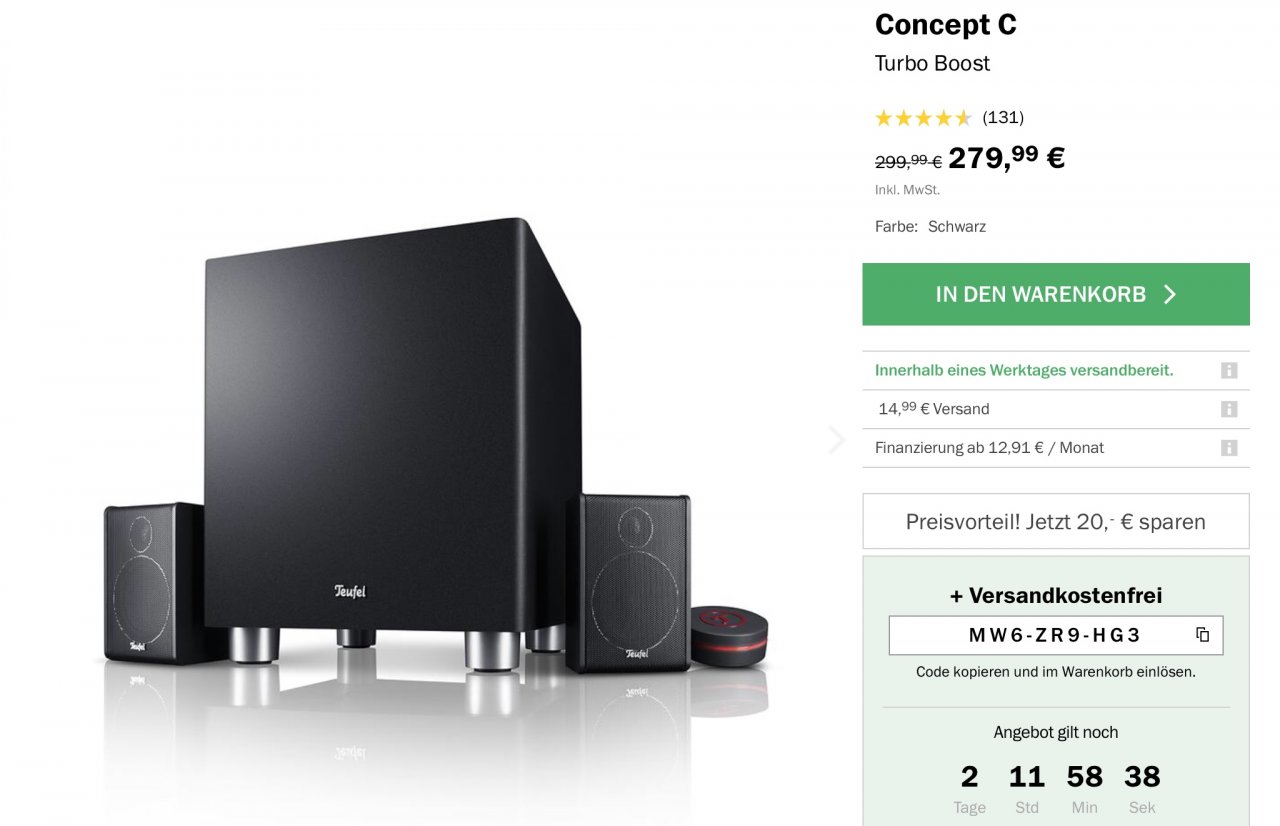Click the Farbe: Schwarz color label
The image size is (1280, 826).
pyautogui.click(x=930, y=227)
